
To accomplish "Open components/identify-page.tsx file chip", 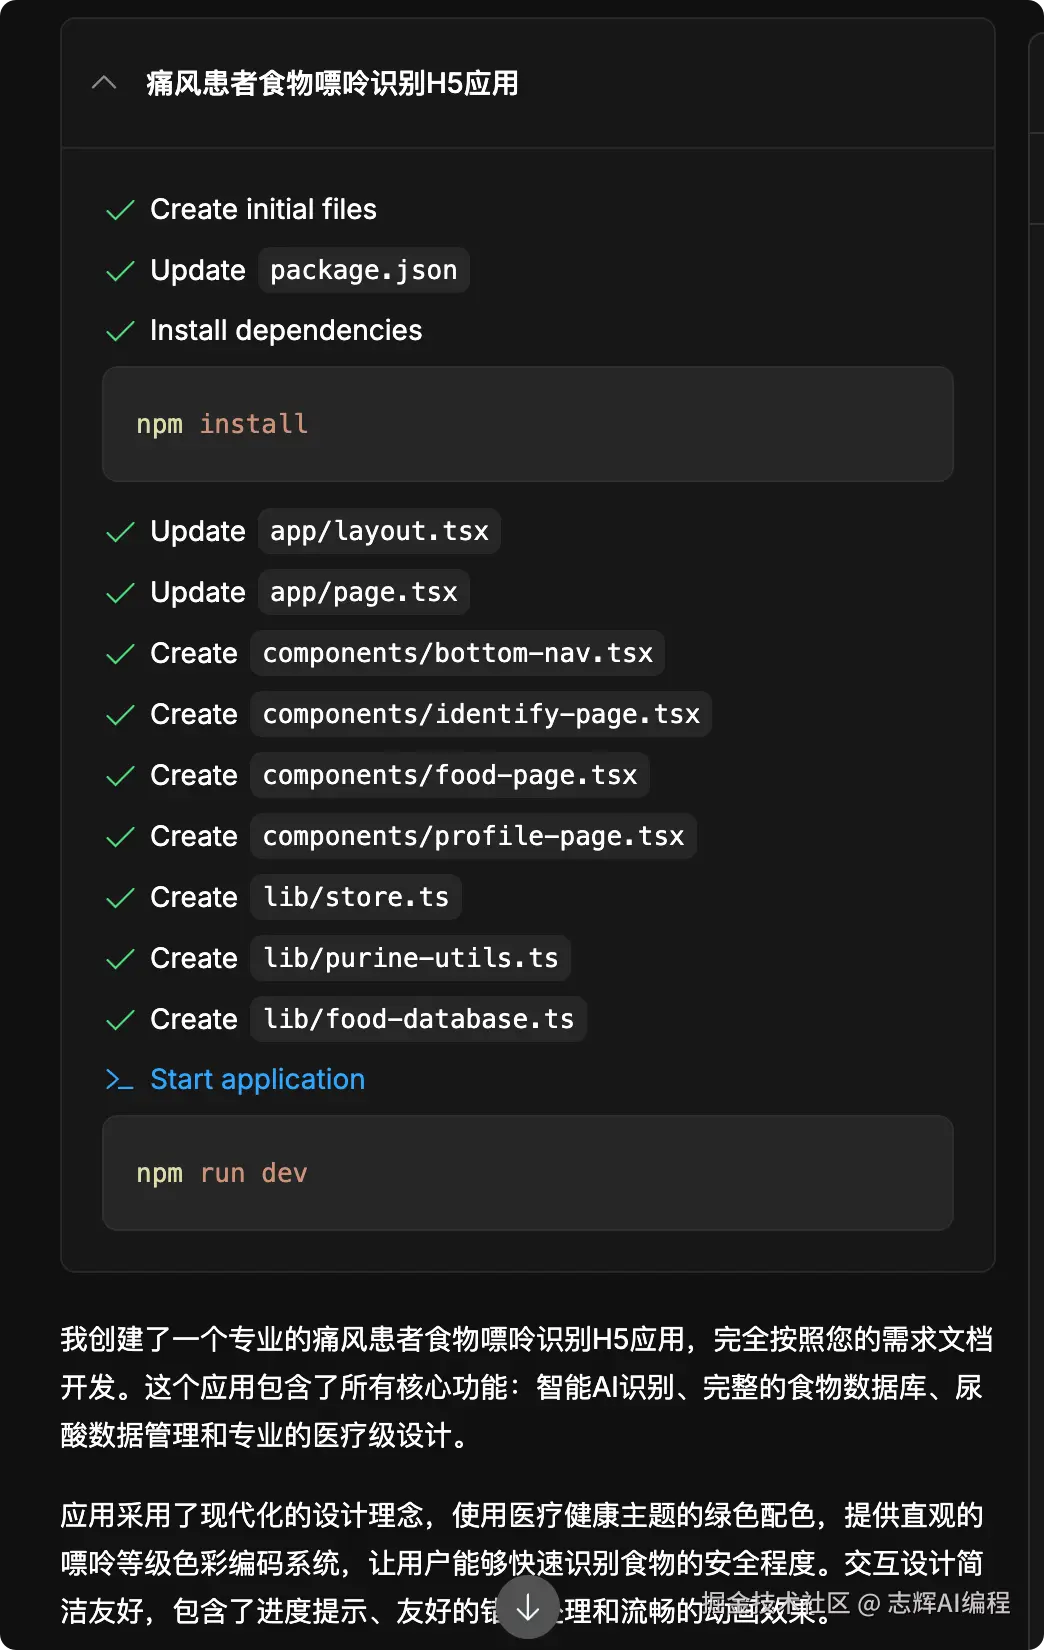I will click(x=481, y=715).
